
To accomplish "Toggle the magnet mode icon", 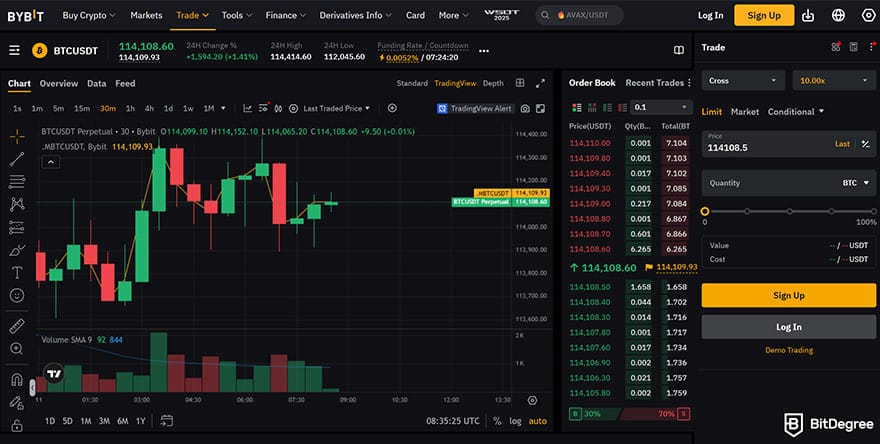I will coord(17,380).
